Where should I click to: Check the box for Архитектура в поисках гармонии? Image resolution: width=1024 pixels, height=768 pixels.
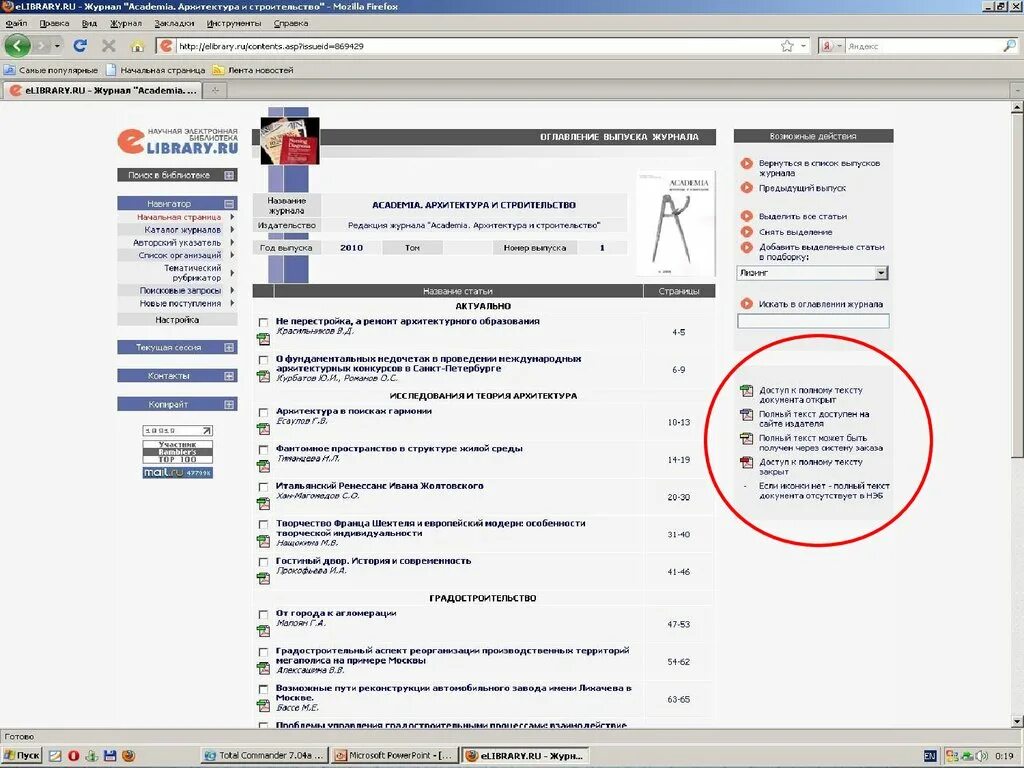[x=263, y=413]
